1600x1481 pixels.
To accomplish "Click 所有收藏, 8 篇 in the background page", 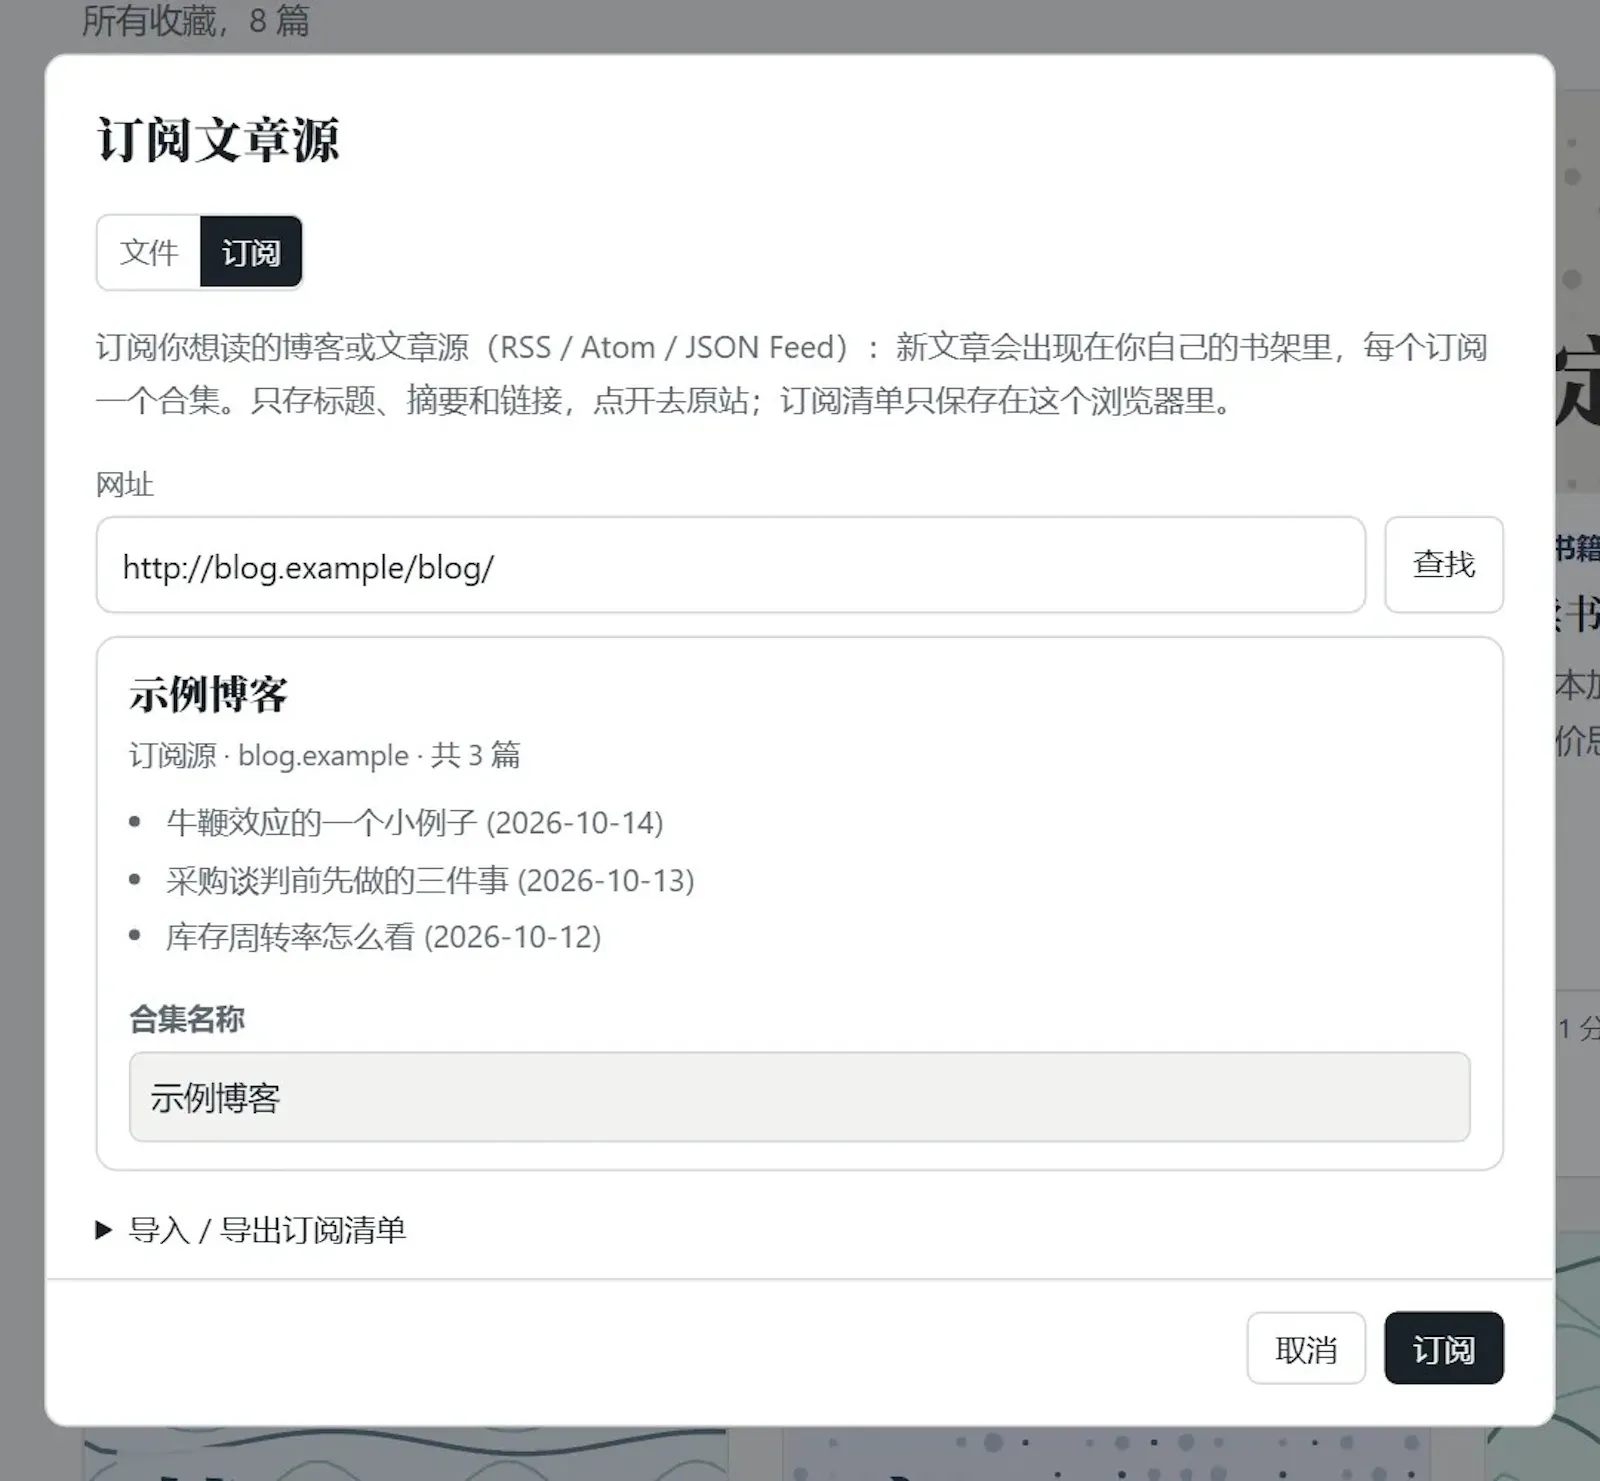I will (196, 20).
